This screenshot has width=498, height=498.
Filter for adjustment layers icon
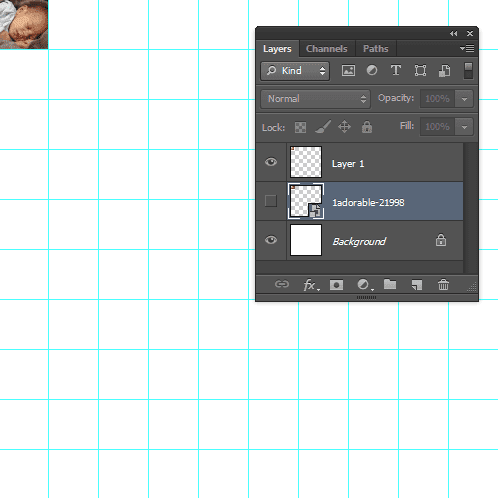(x=372, y=71)
